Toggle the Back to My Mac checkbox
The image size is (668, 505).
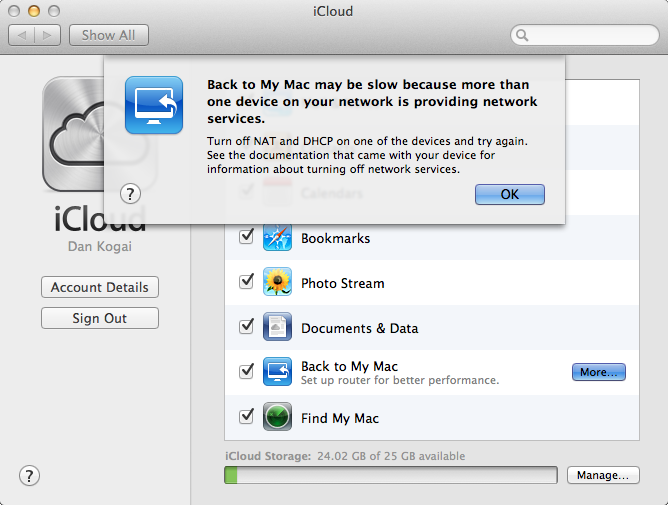pos(246,371)
